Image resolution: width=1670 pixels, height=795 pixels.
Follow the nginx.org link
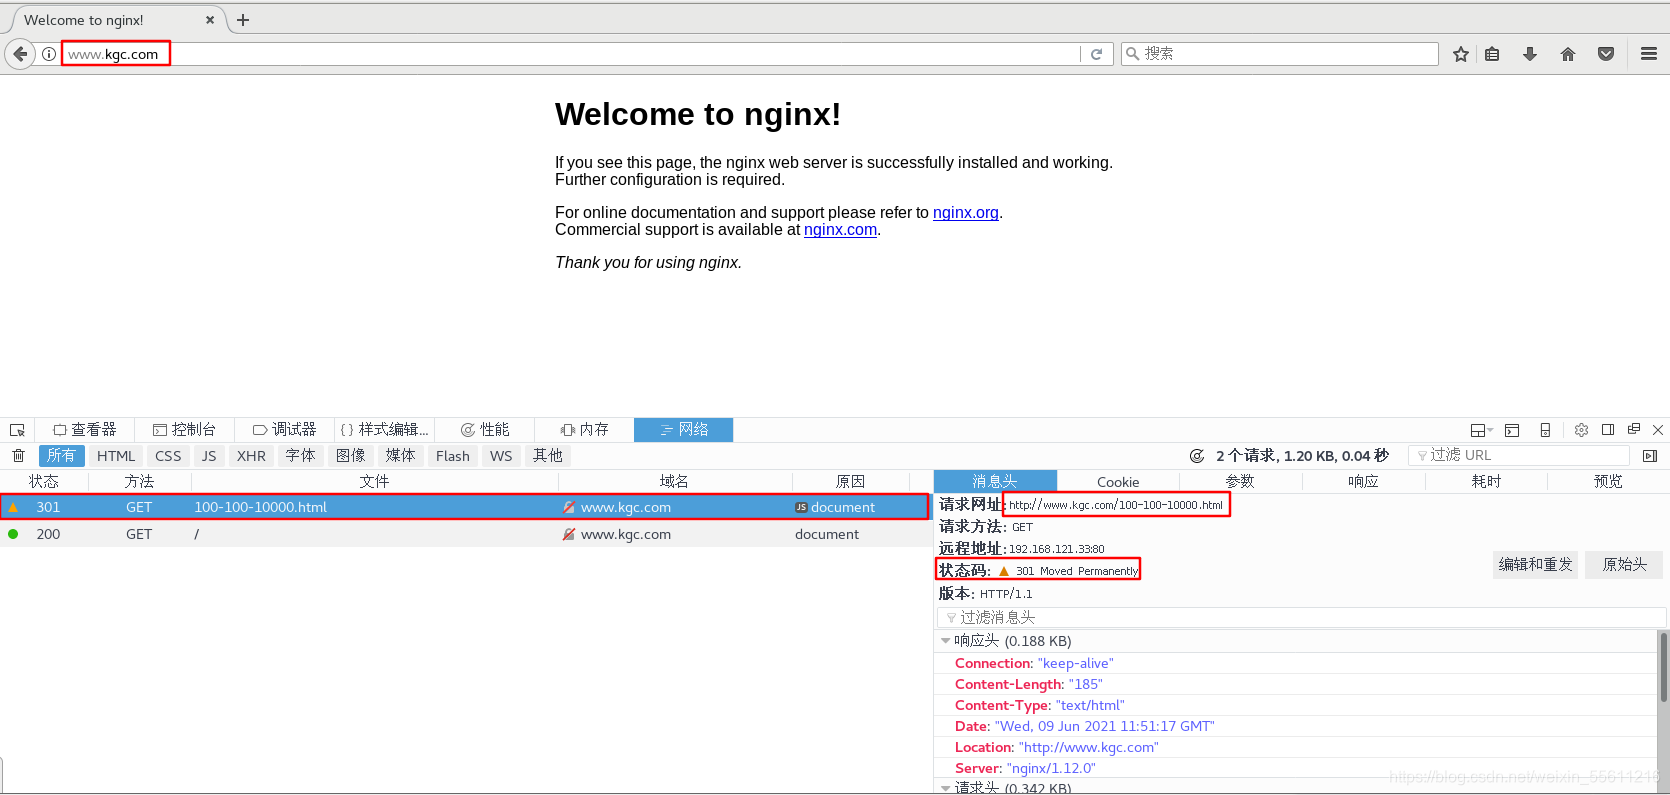pyautogui.click(x=966, y=212)
